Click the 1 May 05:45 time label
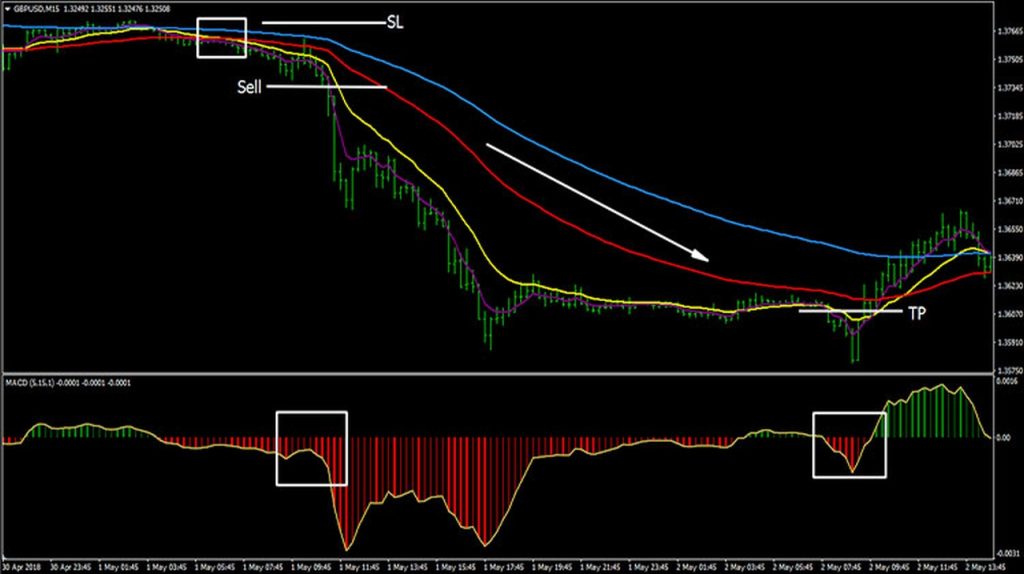This screenshot has height=574, width=1024. click(x=217, y=567)
